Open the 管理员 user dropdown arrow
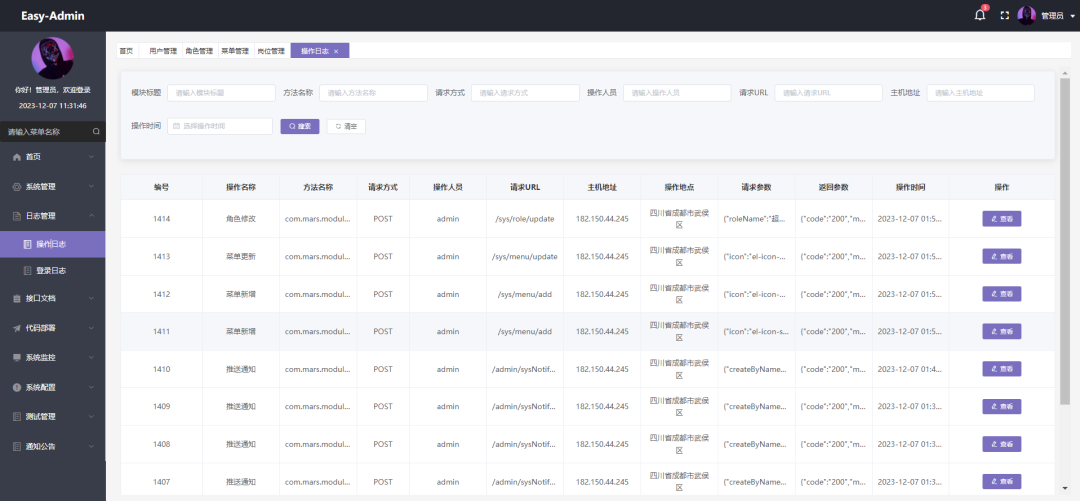1080x501 pixels. point(1073,16)
